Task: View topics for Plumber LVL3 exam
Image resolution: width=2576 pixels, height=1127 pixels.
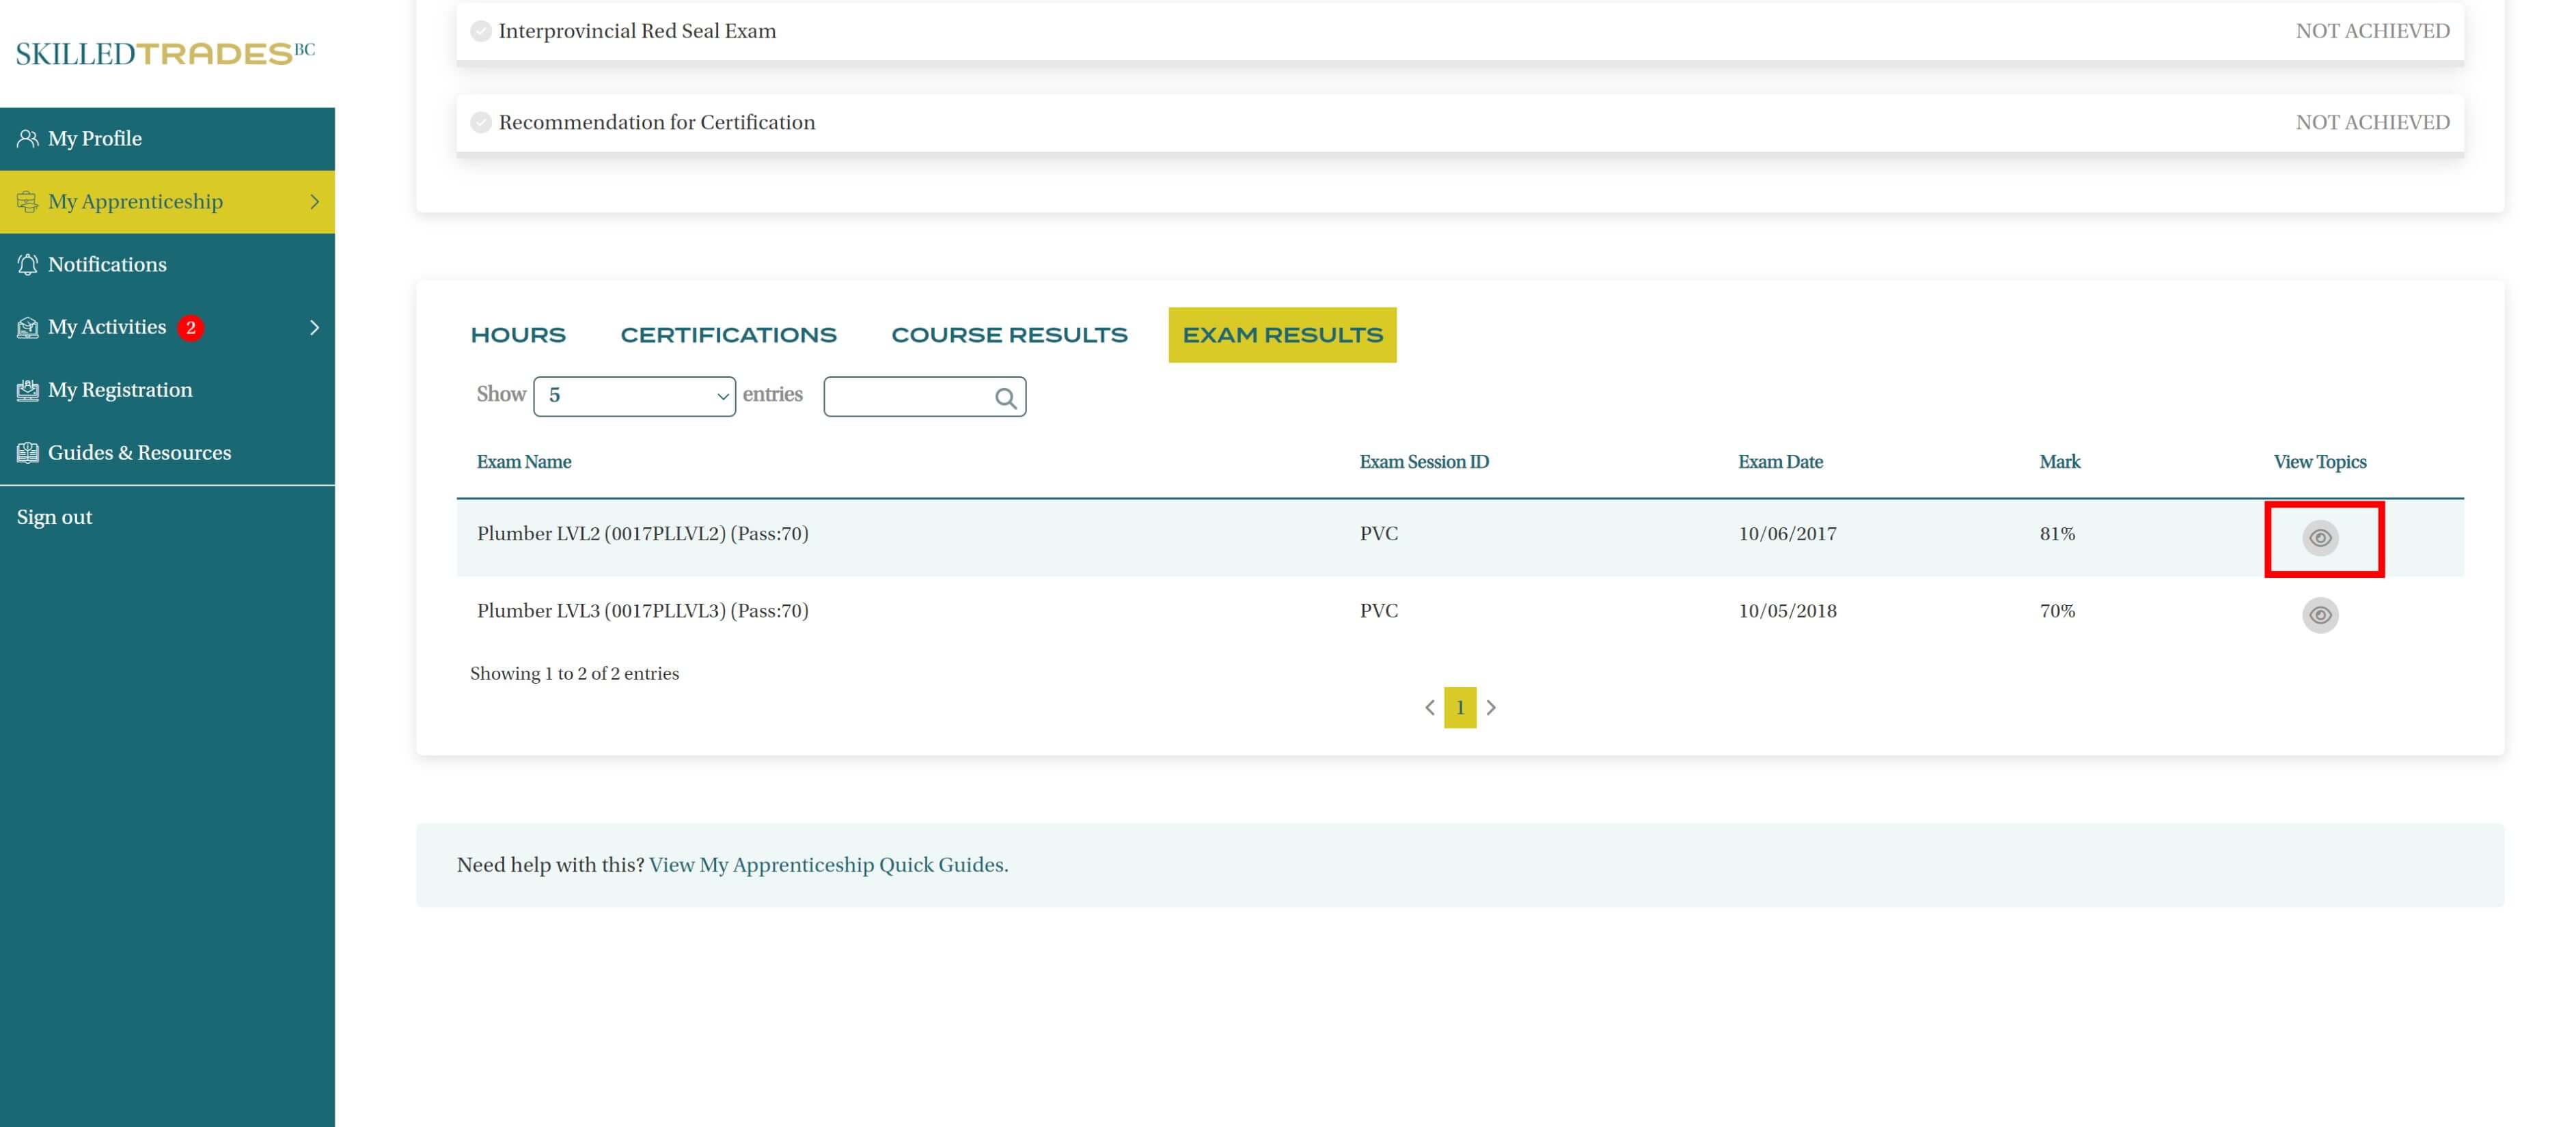Action: click(2320, 614)
